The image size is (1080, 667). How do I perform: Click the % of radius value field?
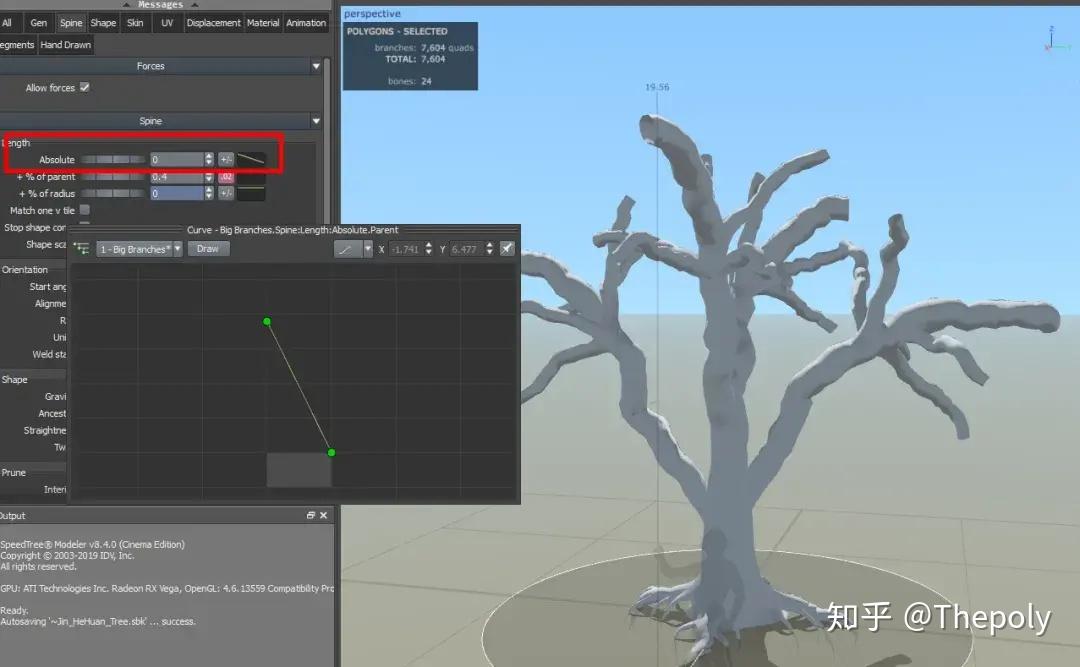177,194
